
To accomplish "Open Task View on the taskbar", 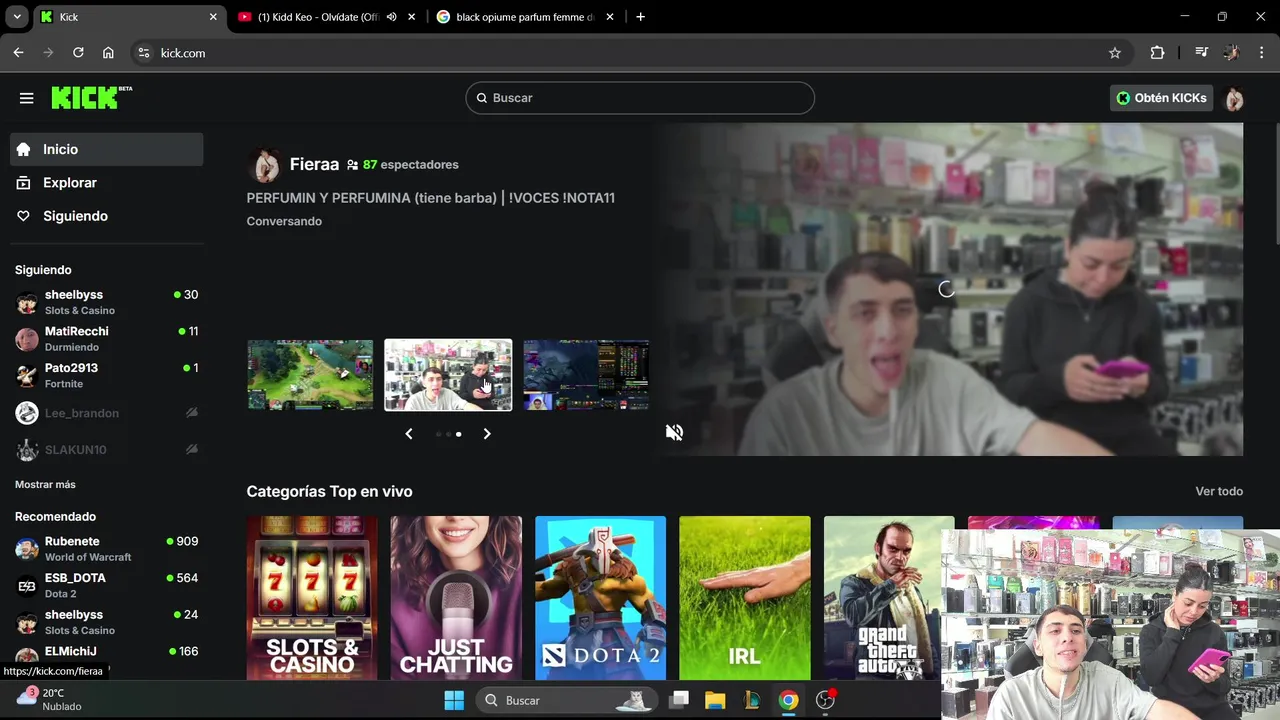I will tap(679, 700).
